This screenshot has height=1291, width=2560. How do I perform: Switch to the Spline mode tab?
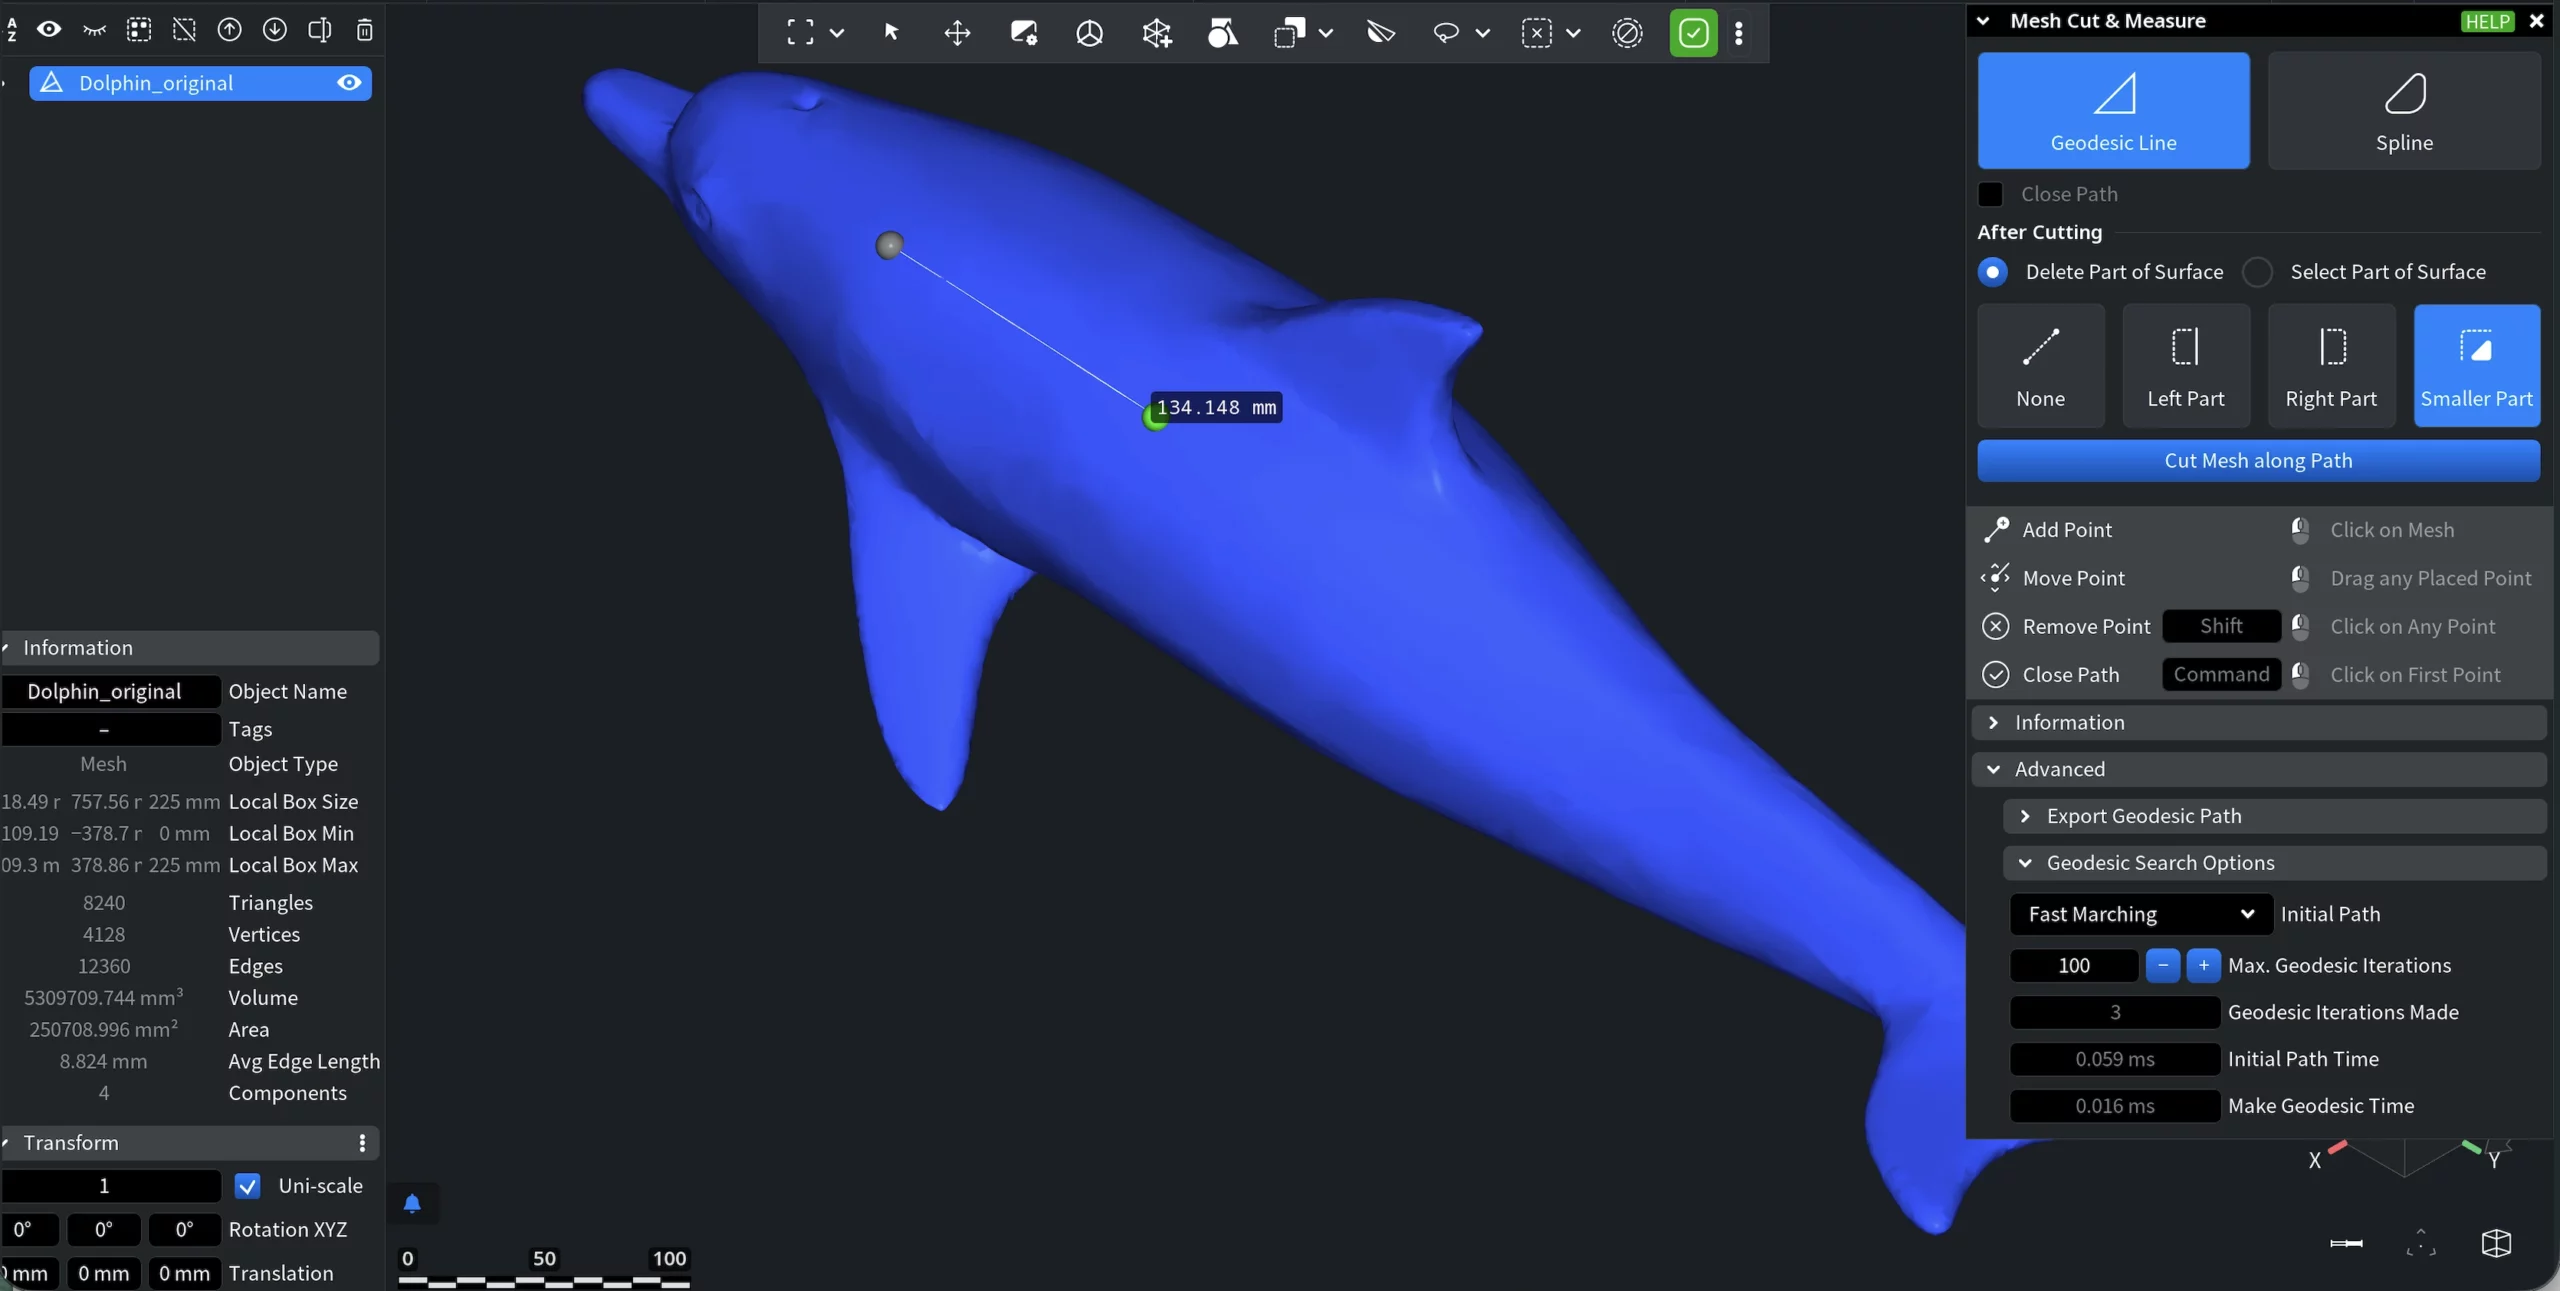[x=2403, y=110]
